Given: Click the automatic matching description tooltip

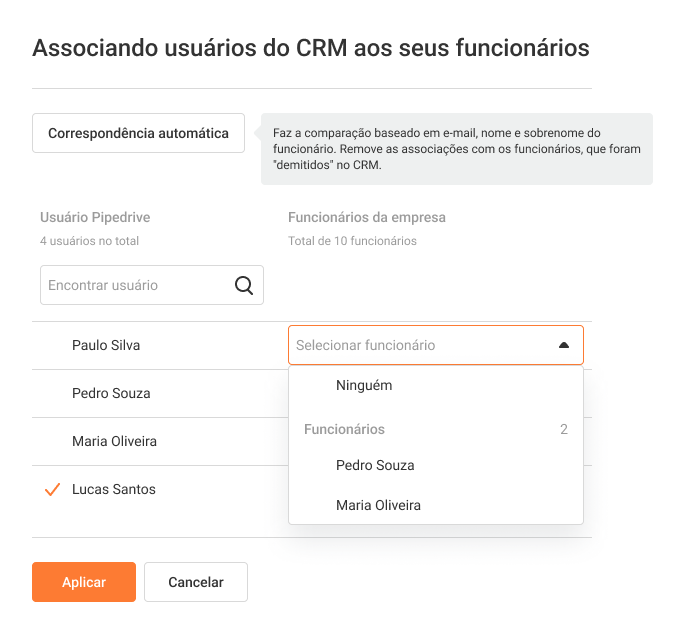Looking at the screenshot, I should click(x=456, y=149).
